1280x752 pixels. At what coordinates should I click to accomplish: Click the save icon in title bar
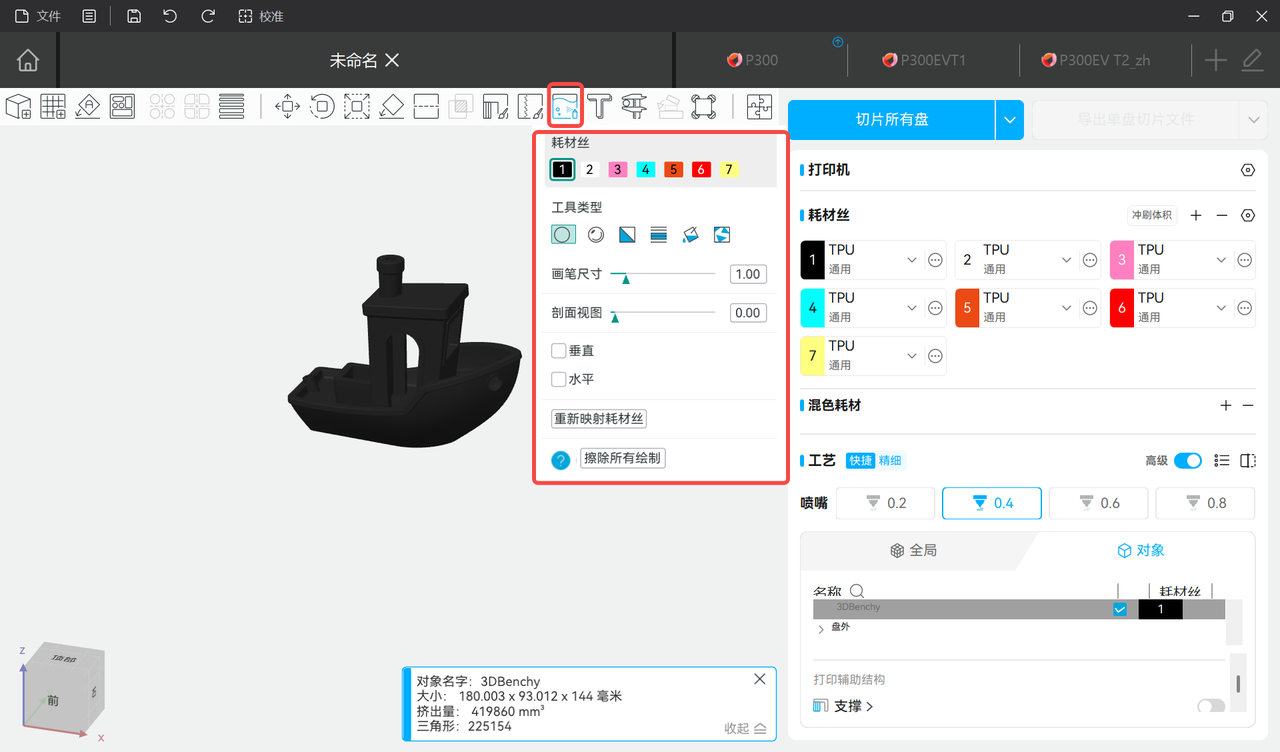coord(134,17)
